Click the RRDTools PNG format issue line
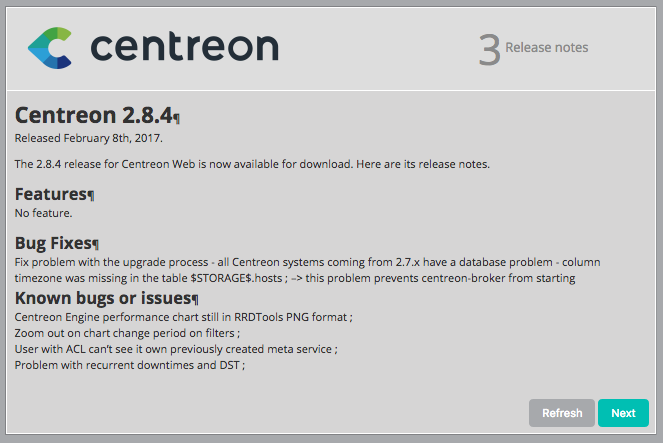663x443 pixels. [183, 317]
